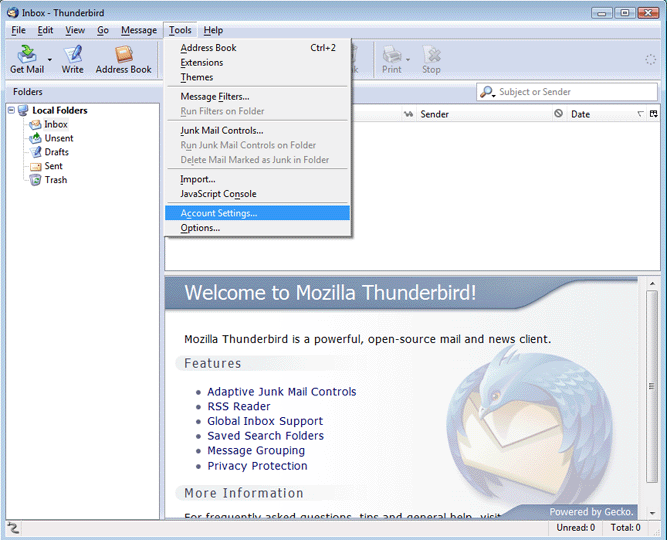
Task: Select the Unsent folder
Action: [59, 138]
